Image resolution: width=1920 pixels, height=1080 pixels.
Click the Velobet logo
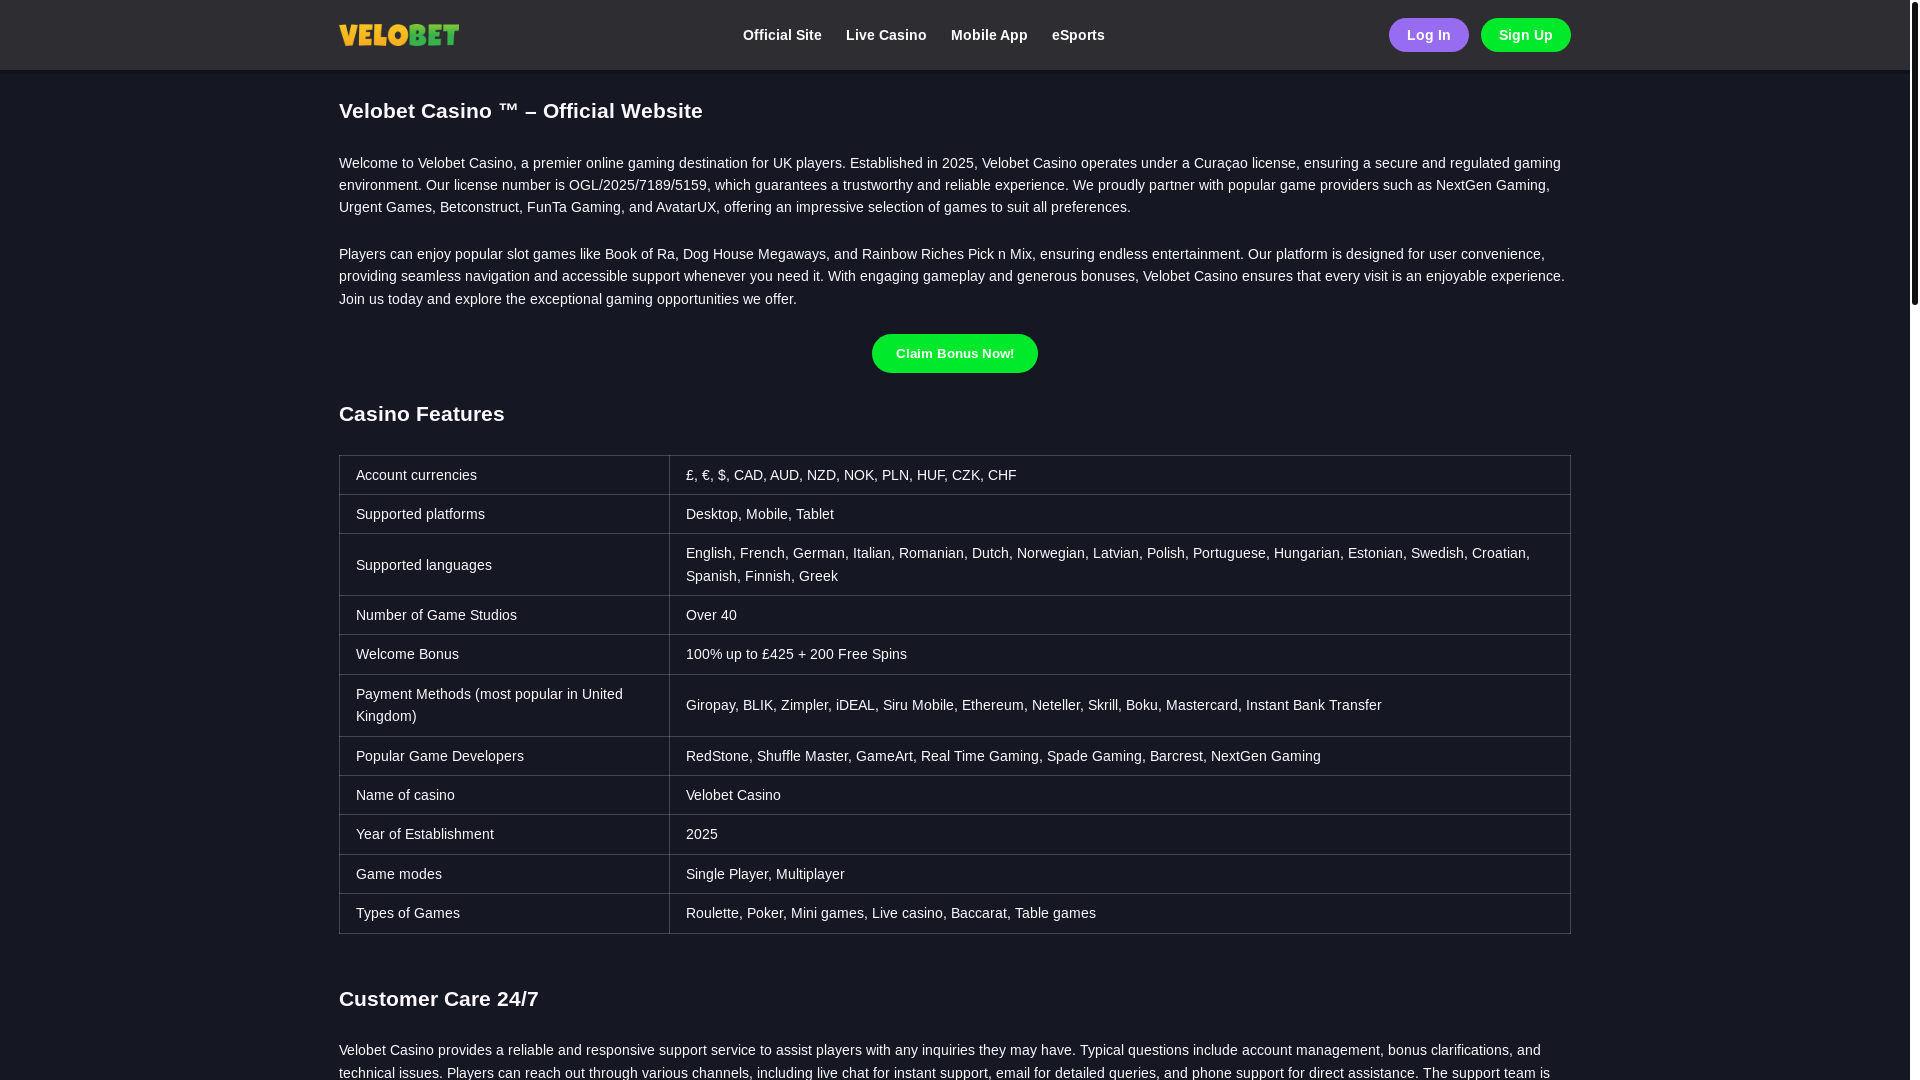pos(399,35)
